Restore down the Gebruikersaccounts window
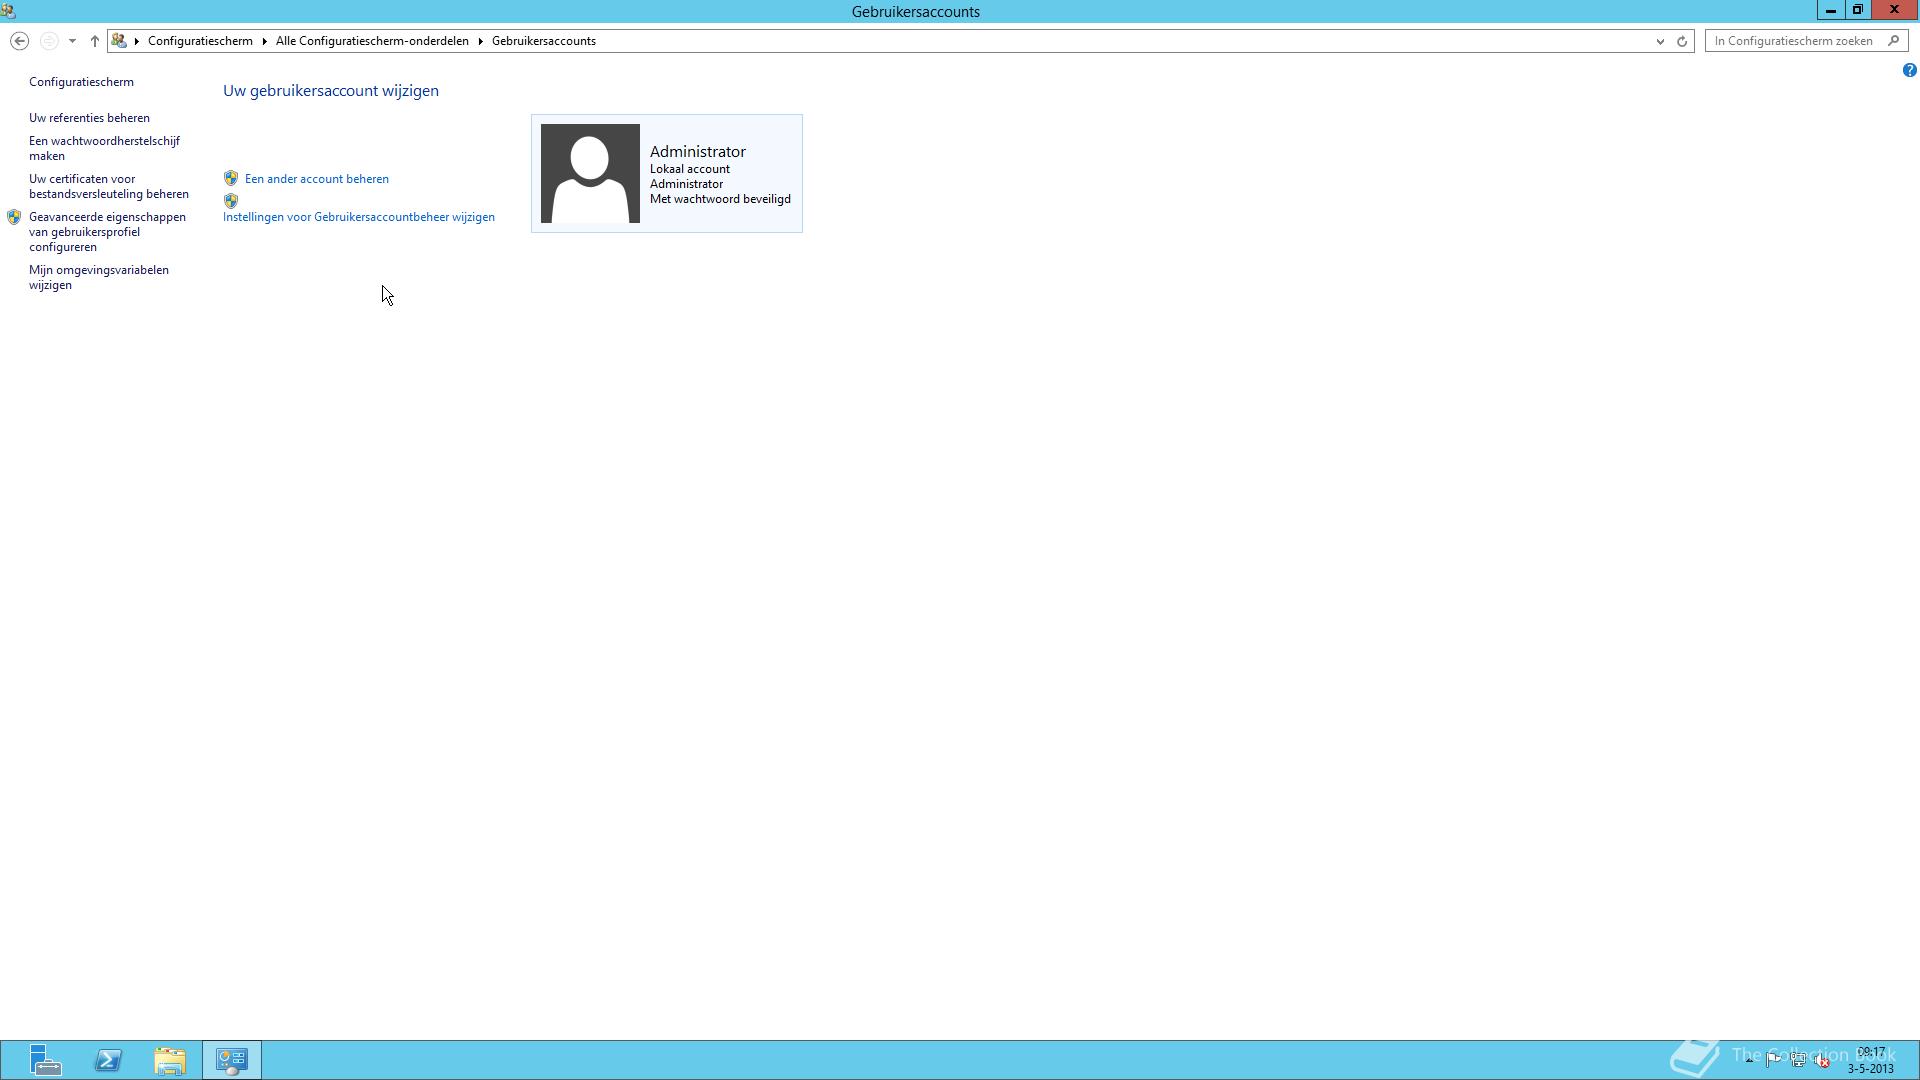 [1857, 10]
